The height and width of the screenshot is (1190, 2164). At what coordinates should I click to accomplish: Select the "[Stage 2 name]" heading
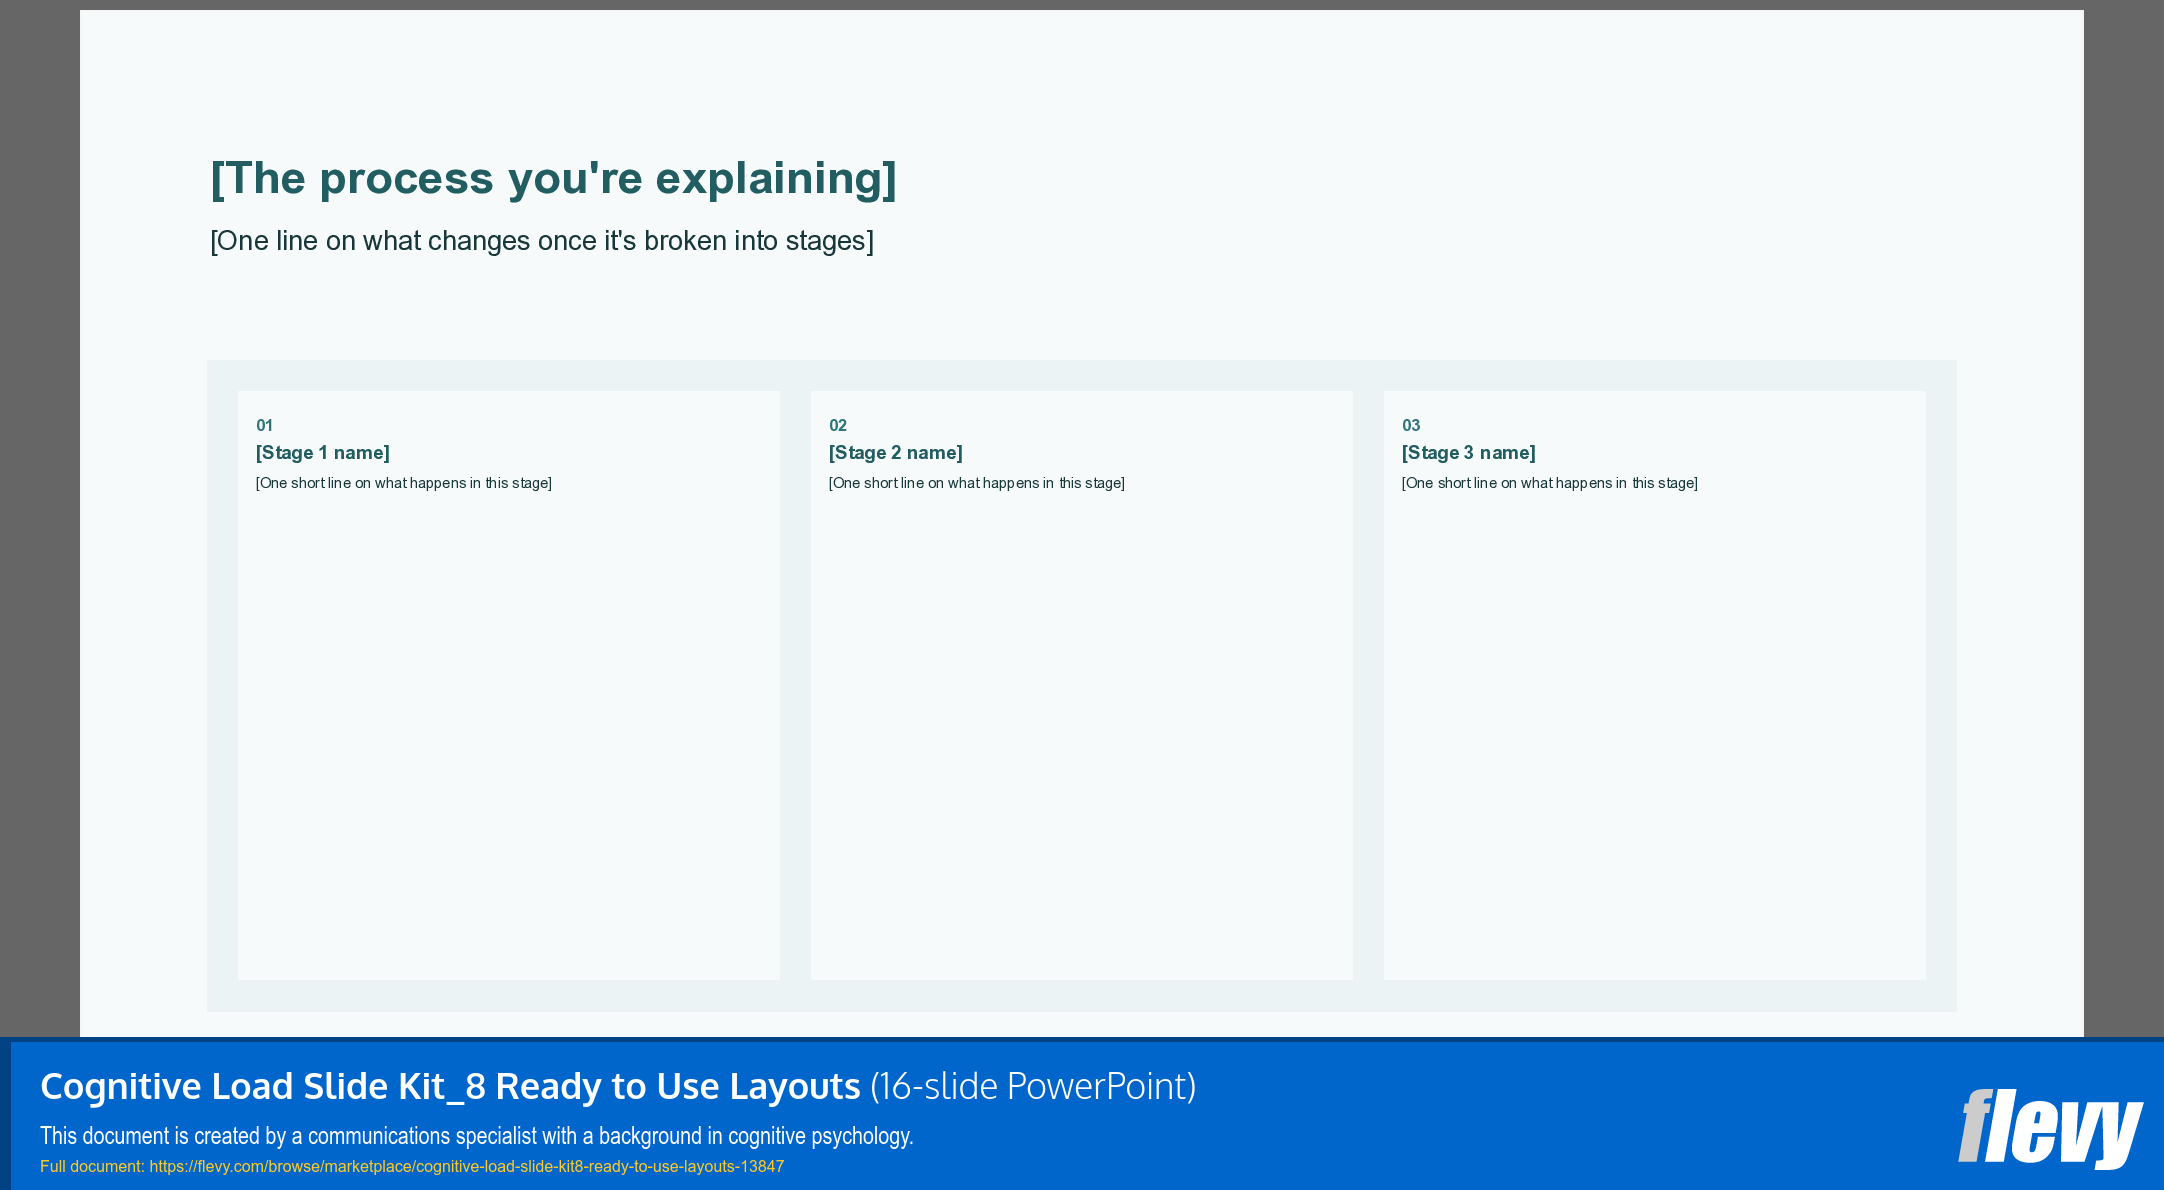click(x=896, y=453)
